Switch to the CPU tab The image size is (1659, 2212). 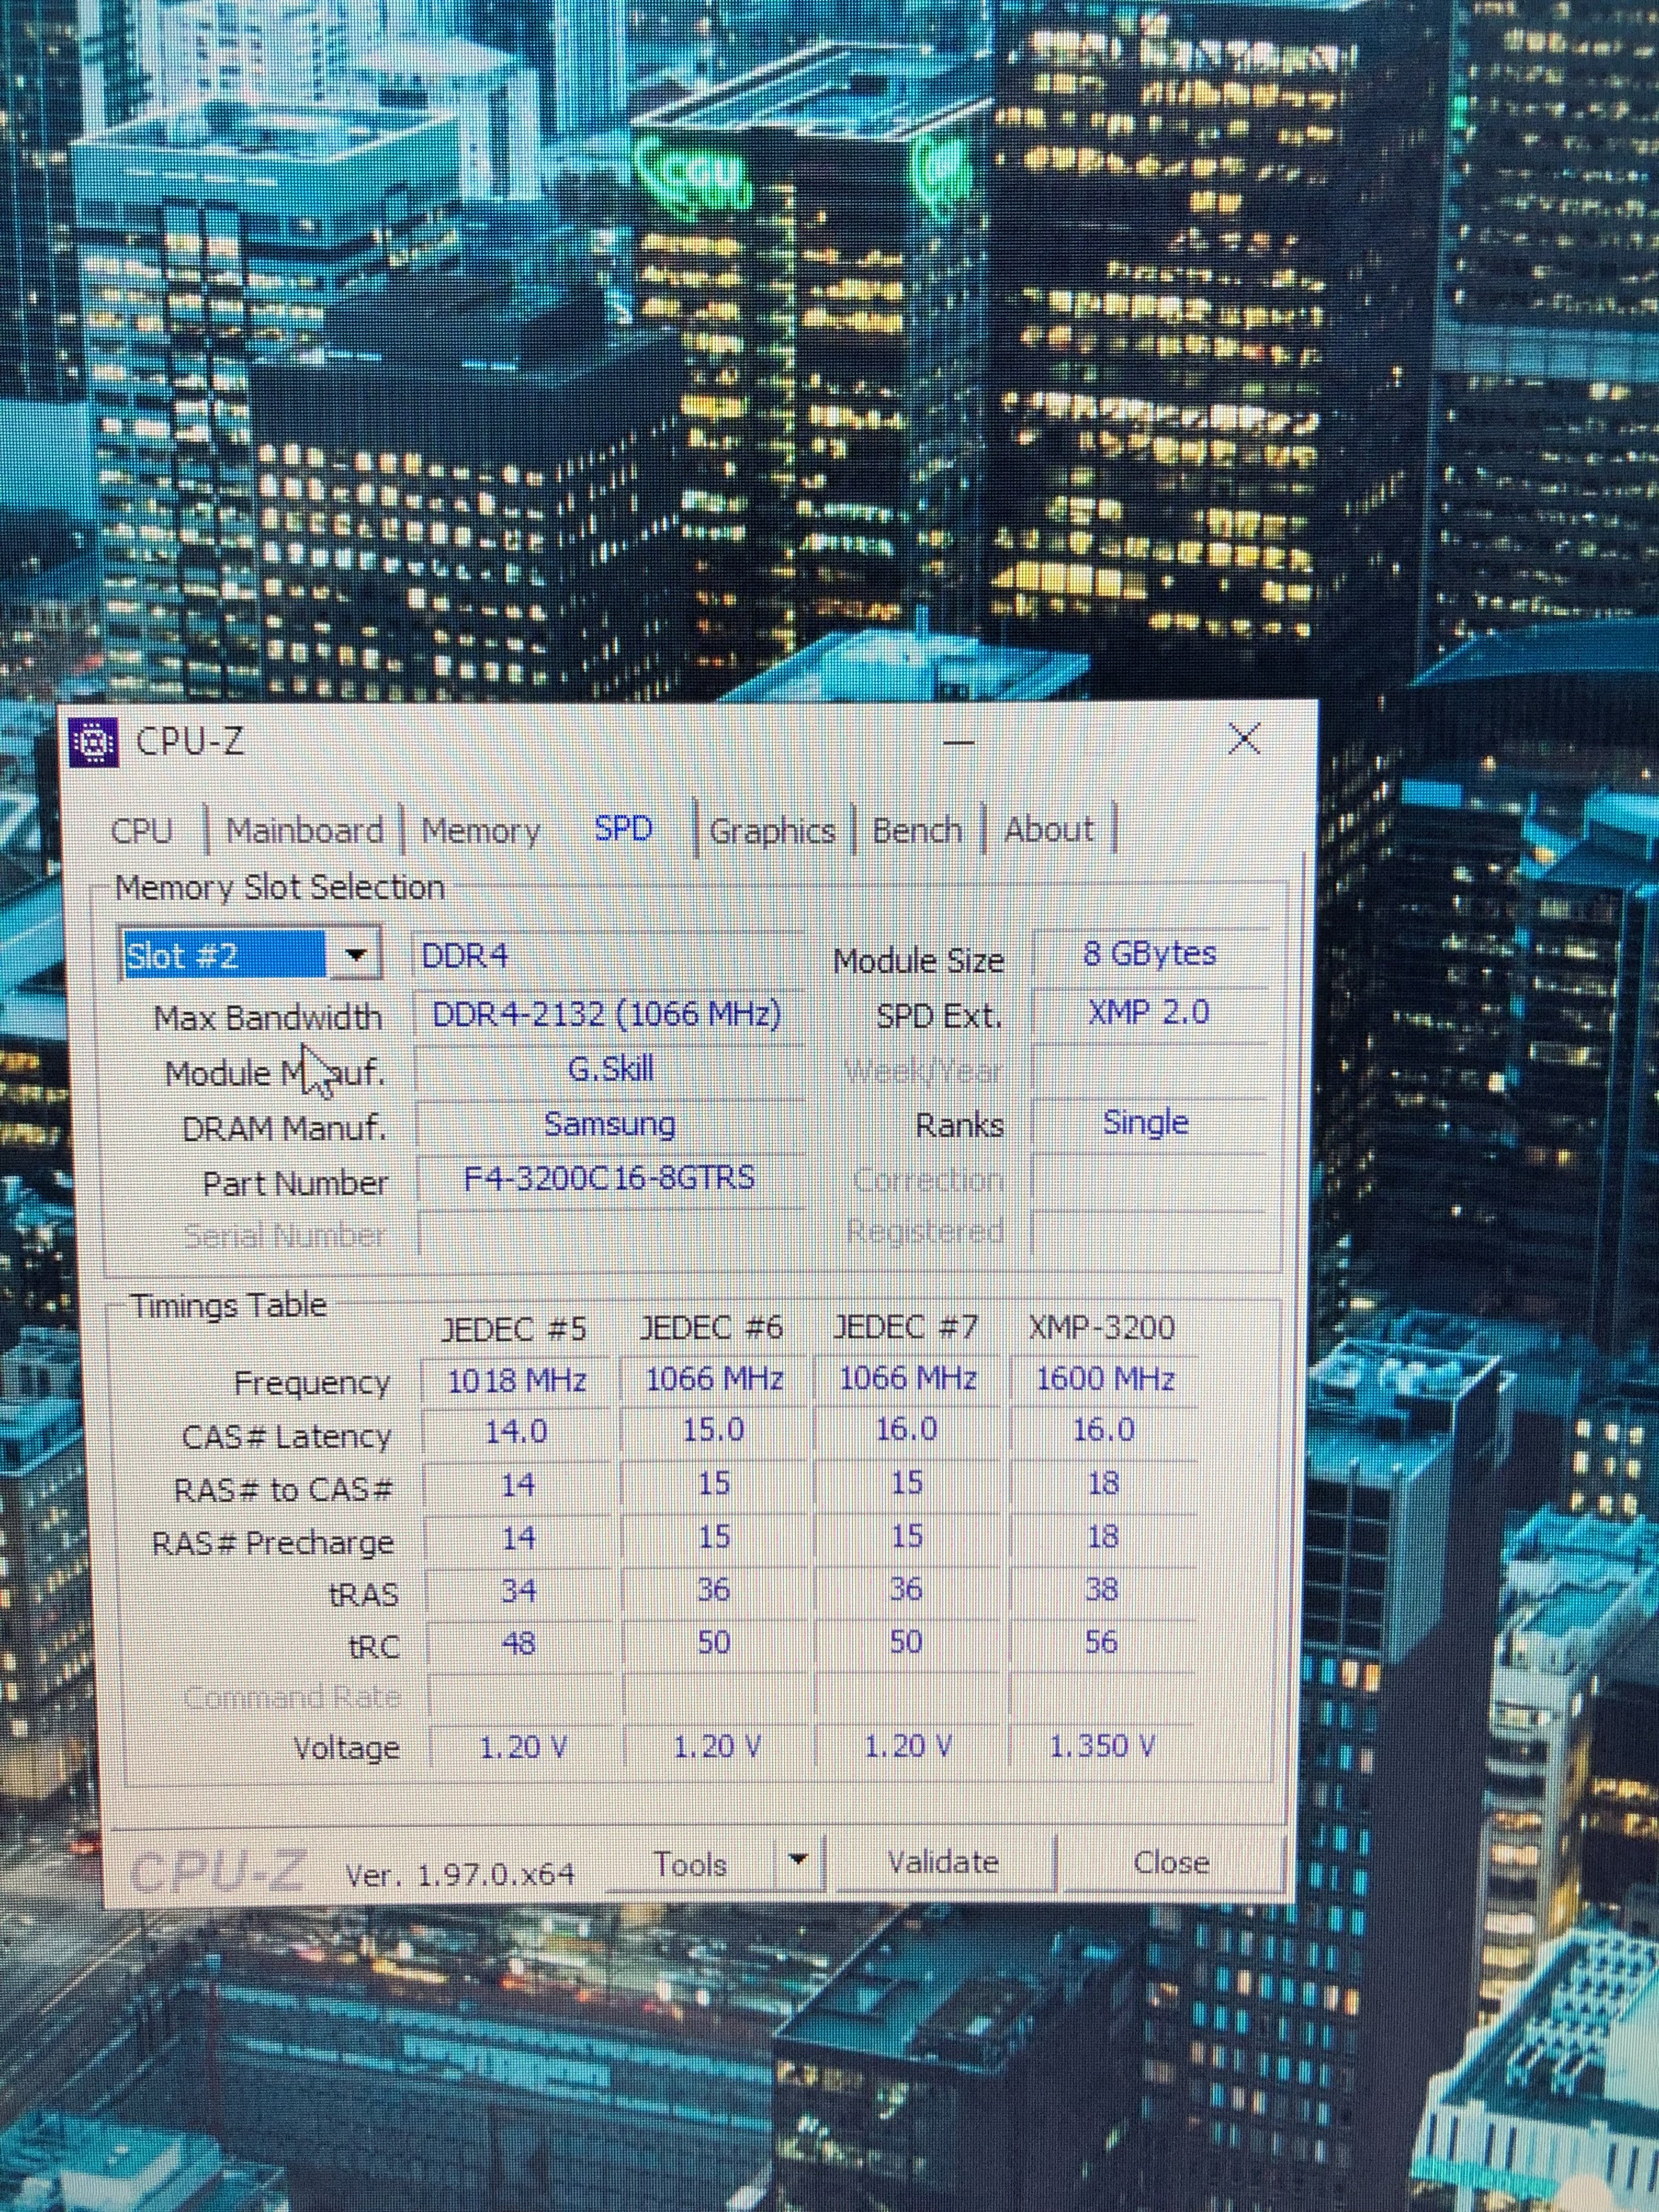click(x=142, y=830)
